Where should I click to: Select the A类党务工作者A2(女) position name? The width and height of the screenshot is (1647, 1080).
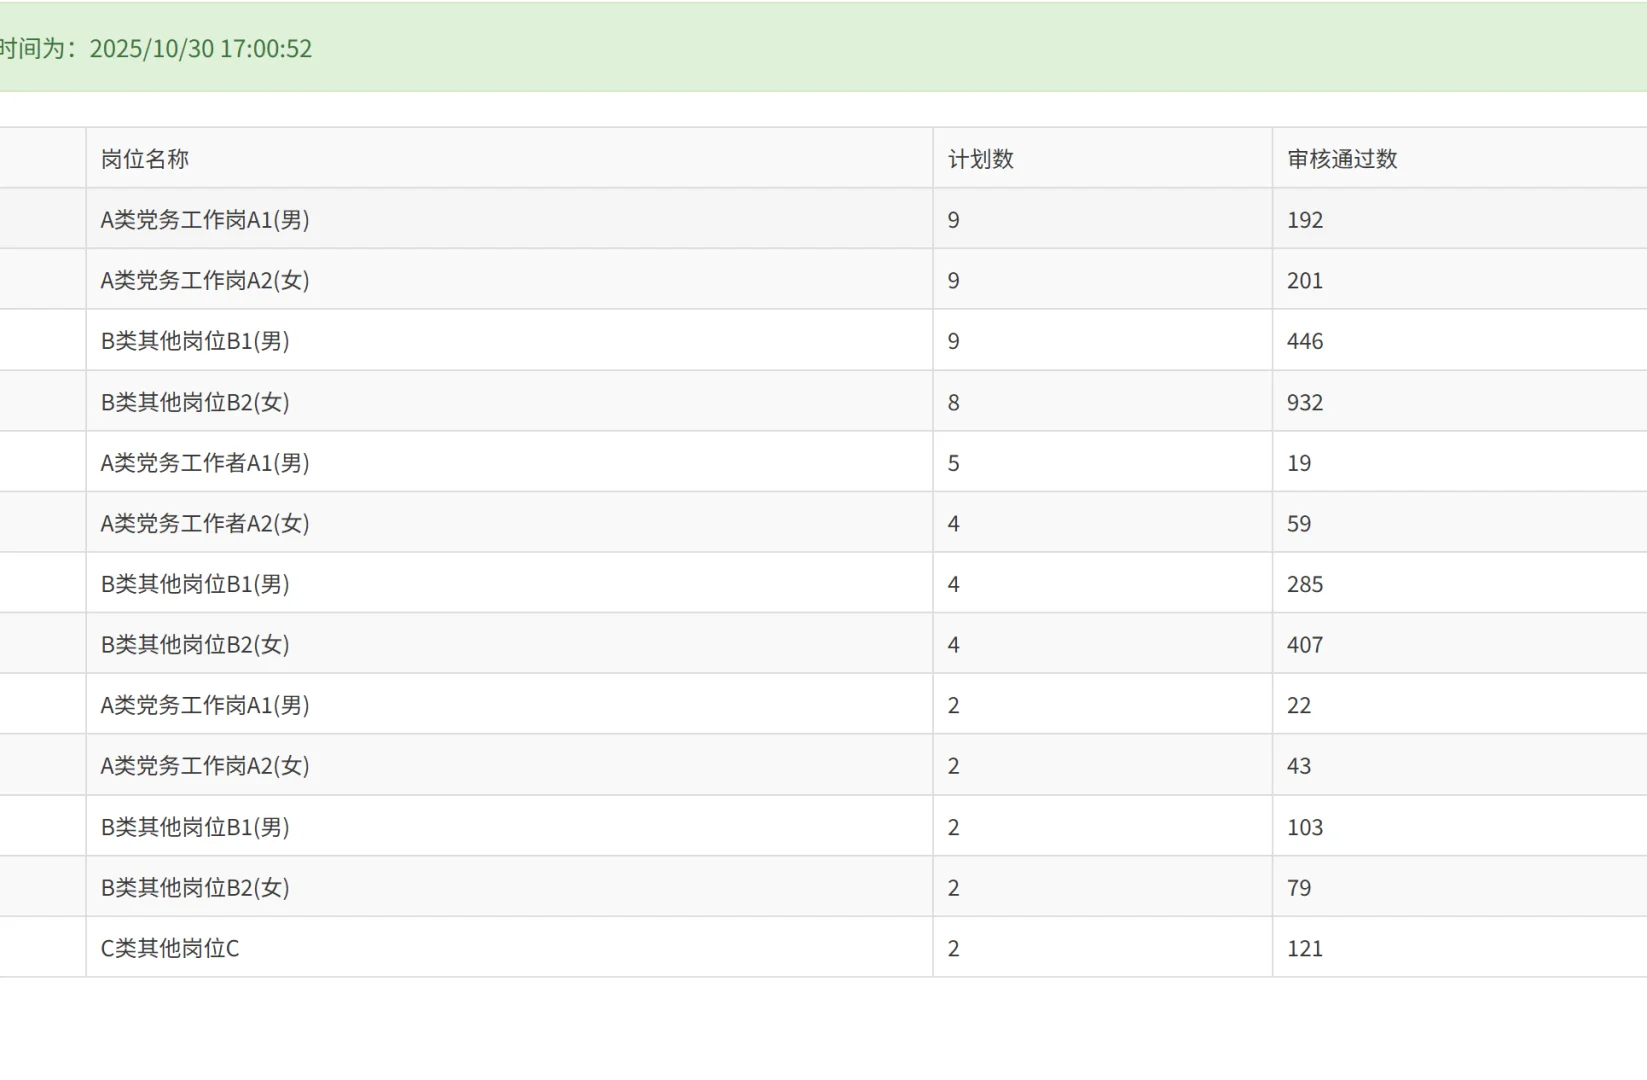[x=205, y=523]
